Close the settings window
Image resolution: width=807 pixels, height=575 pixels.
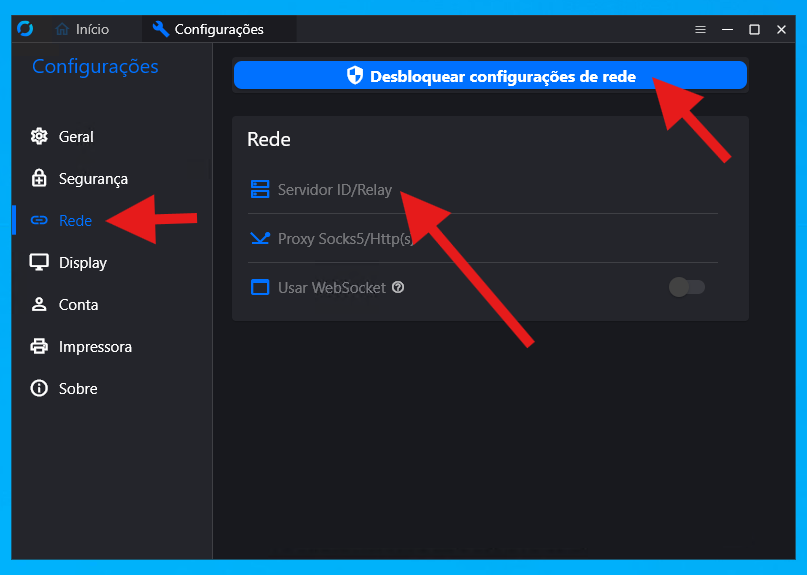(x=781, y=29)
